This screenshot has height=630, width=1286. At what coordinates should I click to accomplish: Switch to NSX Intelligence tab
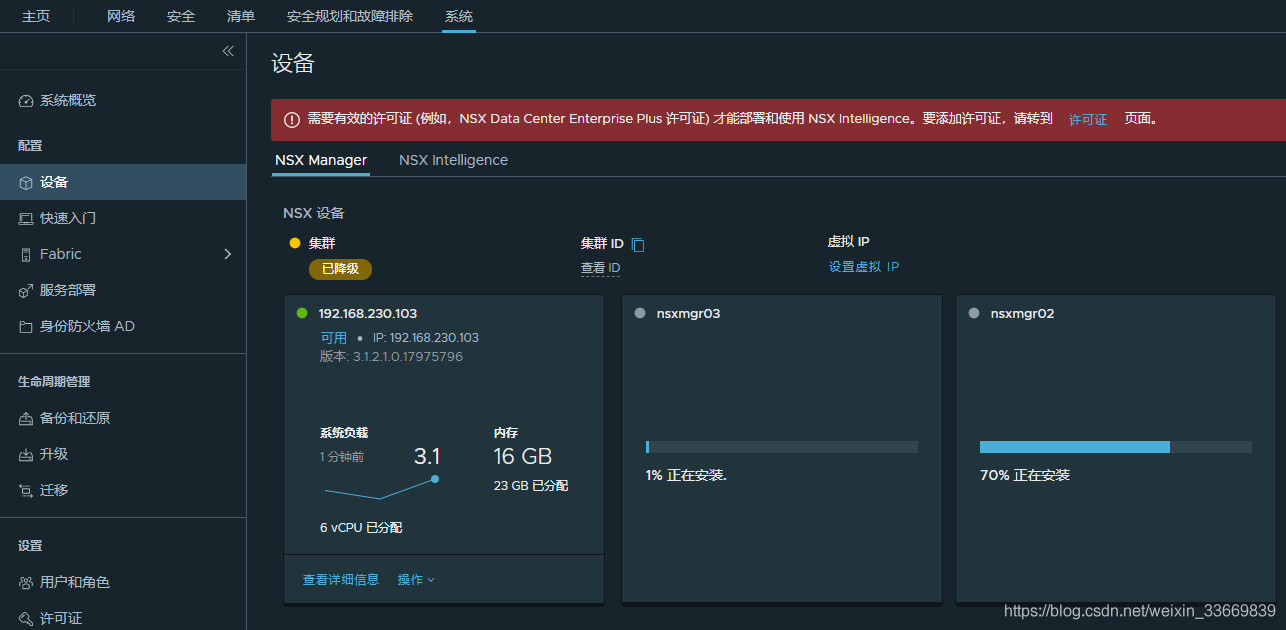(453, 160)
